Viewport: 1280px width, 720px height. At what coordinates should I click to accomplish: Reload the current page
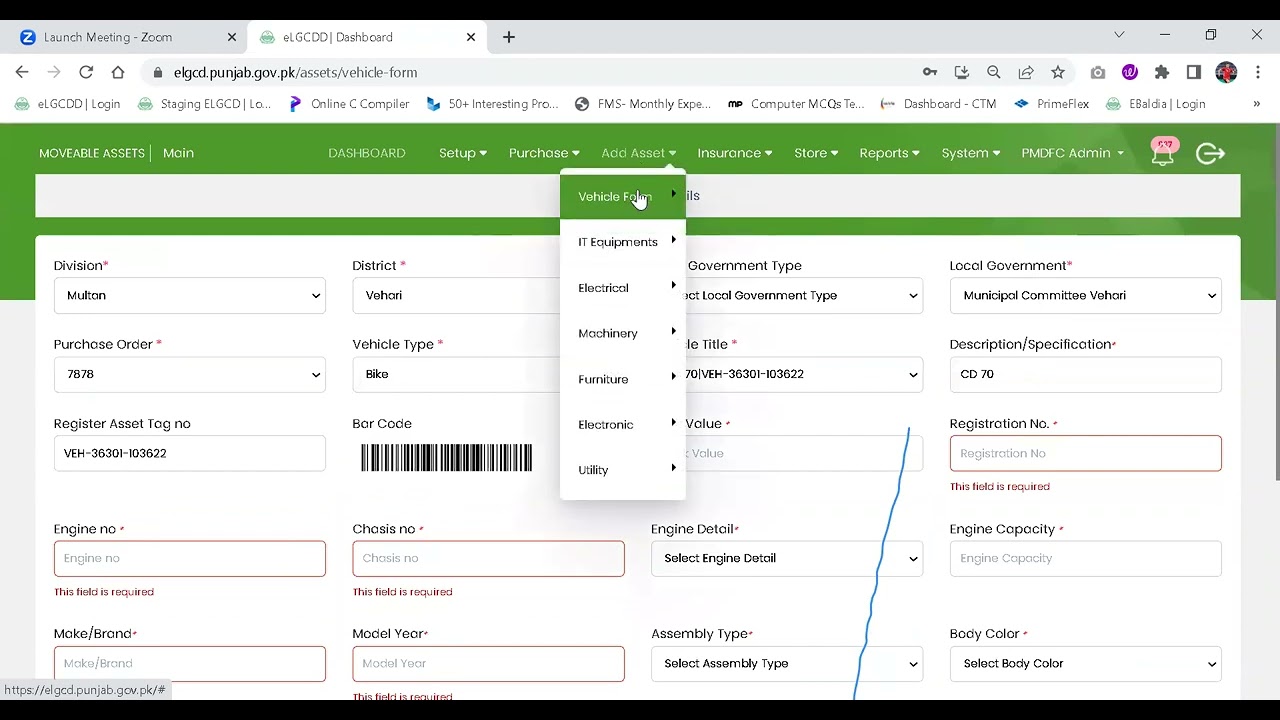86,72
